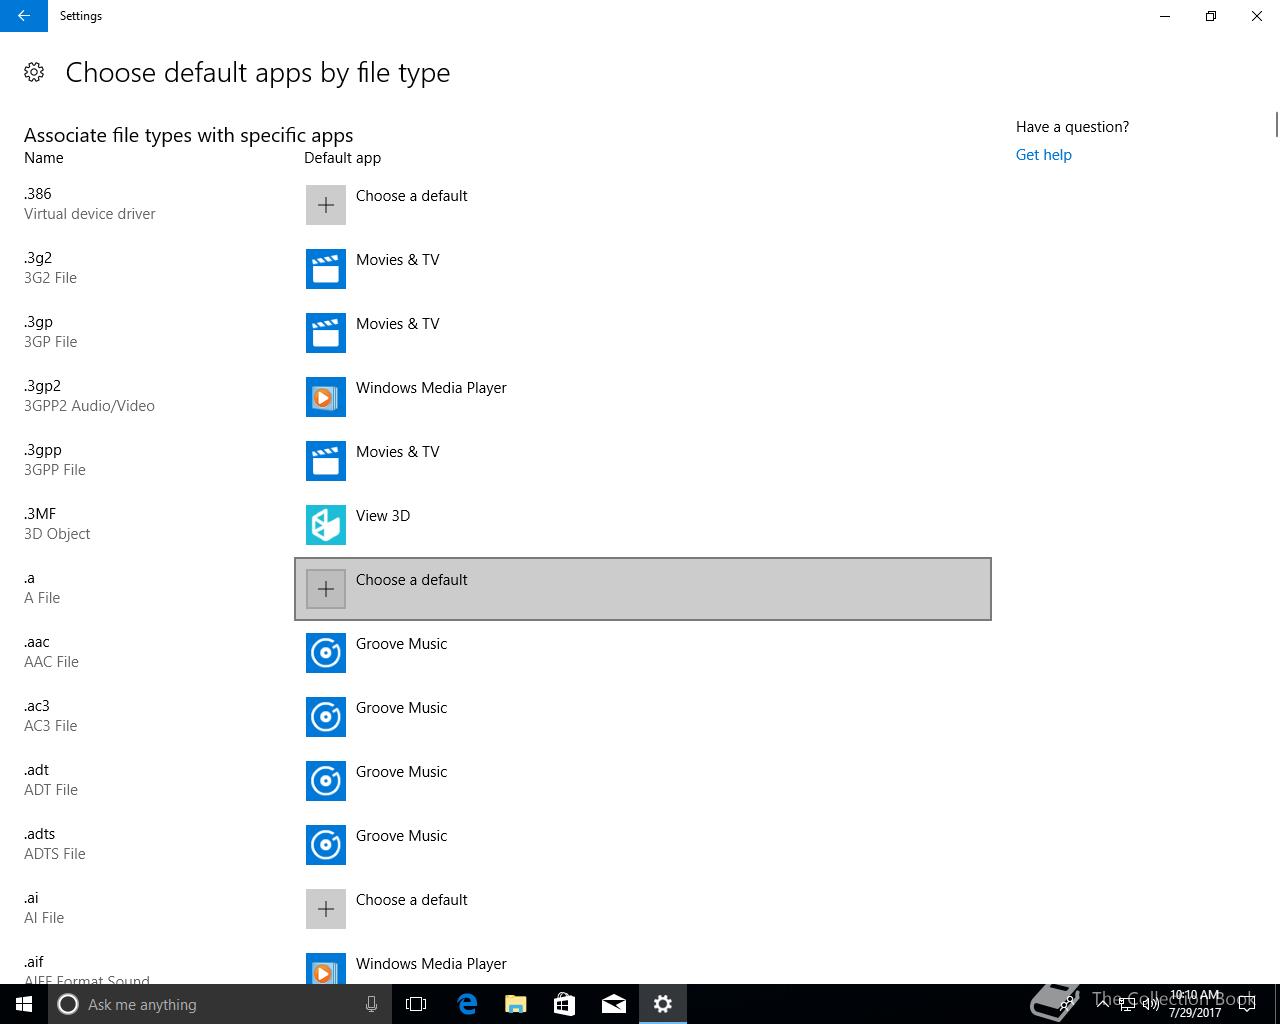The height and width of the screenshot is (1024, 1280).
Task: Click the vertical scrollbar on the right edge
Action: click(1276, 125)
